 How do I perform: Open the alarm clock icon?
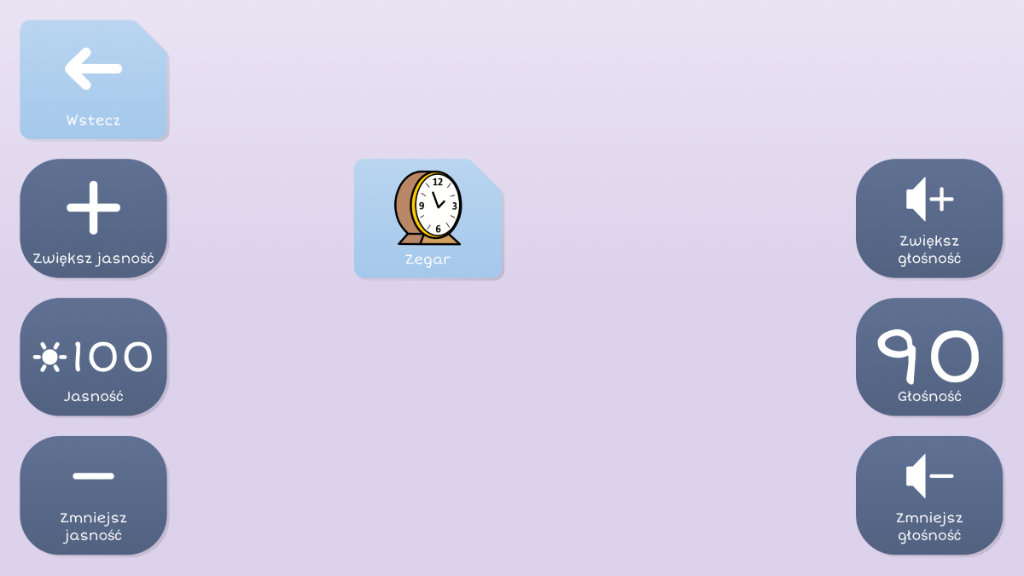click(x=429, y=207)
